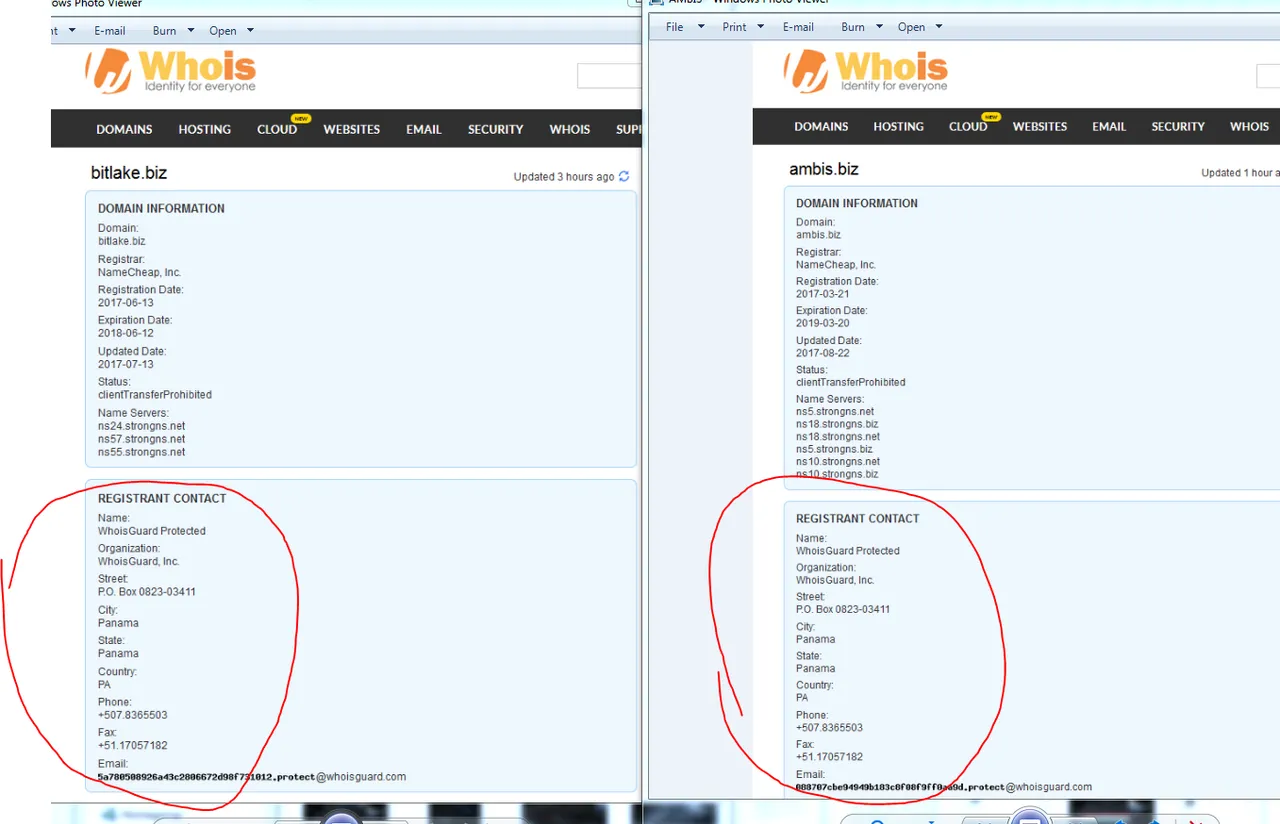Choose DOMAINS in the ambis.biz page navigation
Viewport: 1280px width, 824px height.
(x=821, y=126)
